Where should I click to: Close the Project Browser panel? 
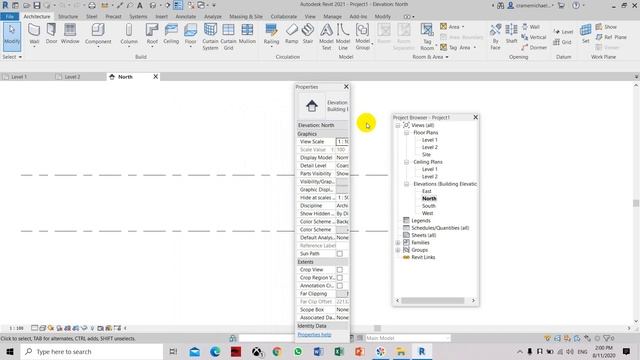pyautogui.click(x=476, y=118)
